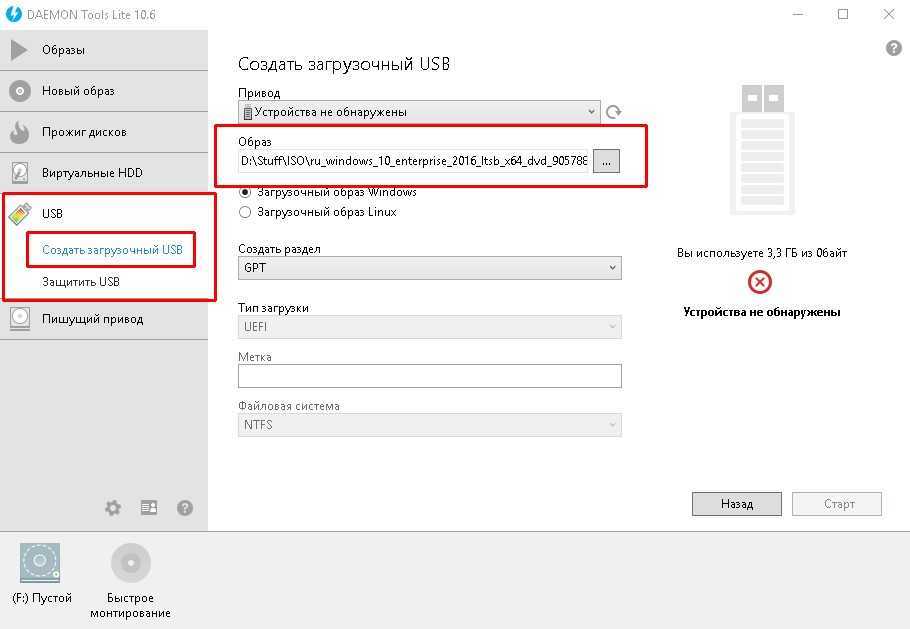Click the Быстрое монтирование disc icon
This screenshot has height=629, width=910.
coord(131,562)
